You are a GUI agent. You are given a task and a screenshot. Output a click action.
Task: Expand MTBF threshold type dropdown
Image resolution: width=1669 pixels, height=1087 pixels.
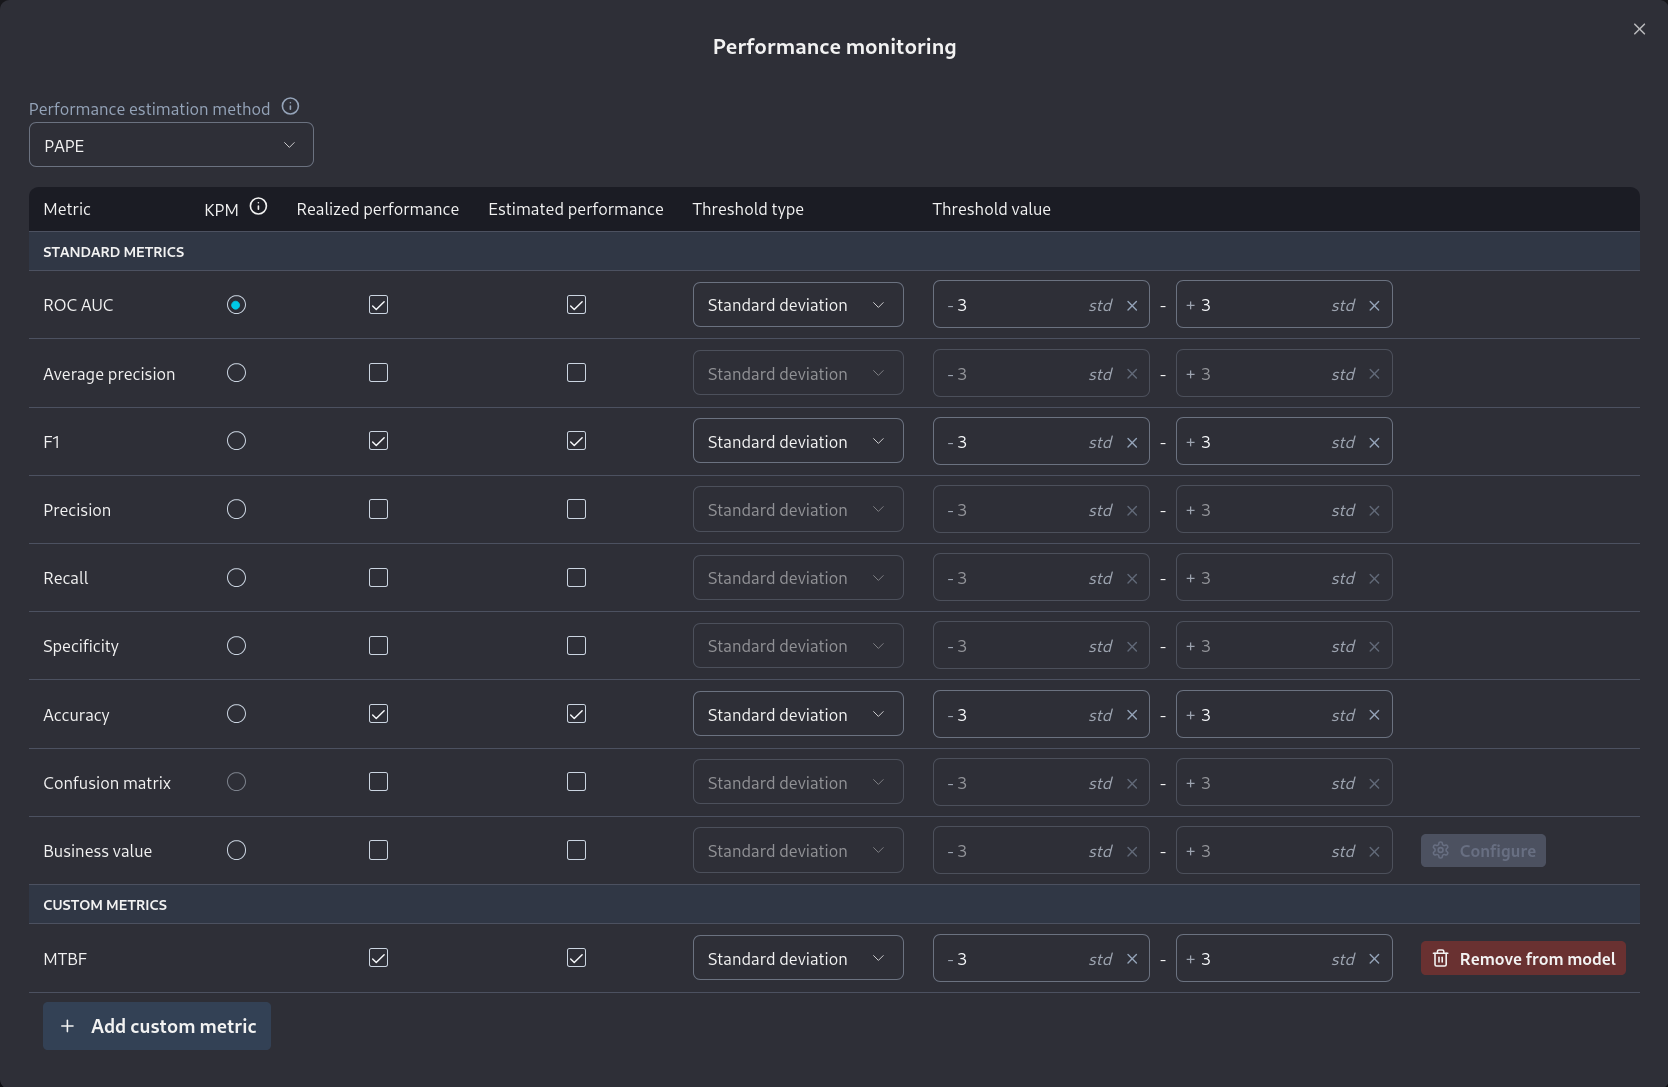click(797, 959)
